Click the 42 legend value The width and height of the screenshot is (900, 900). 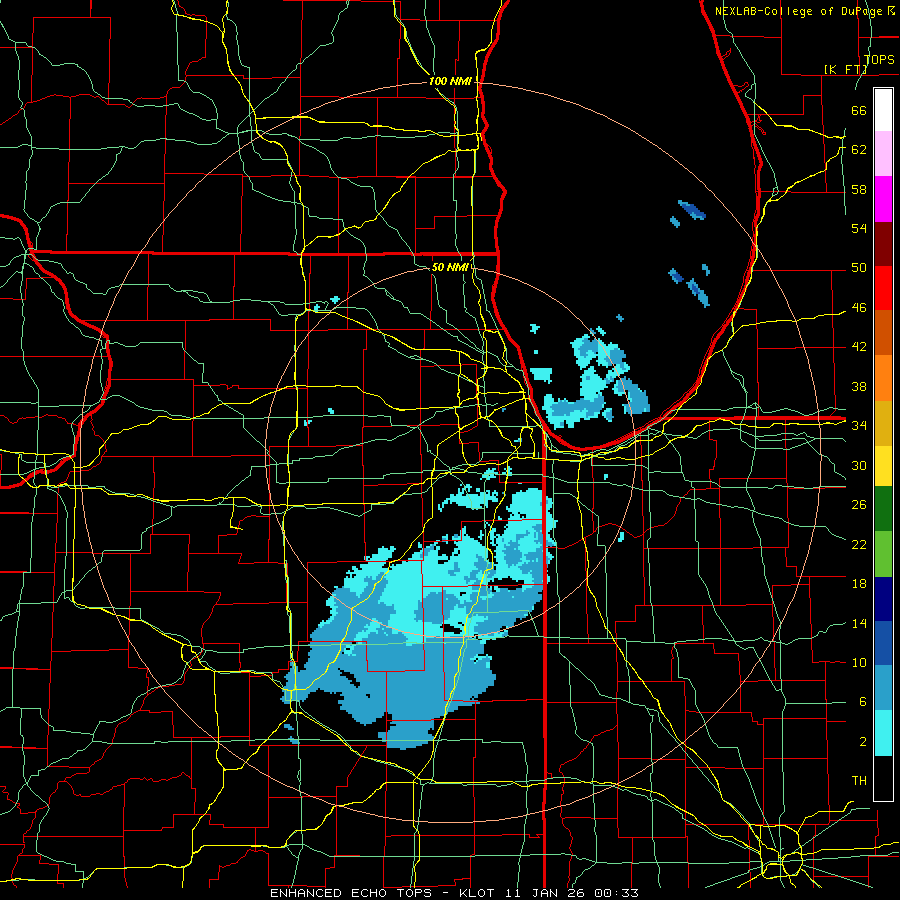[x=859, y=347]
